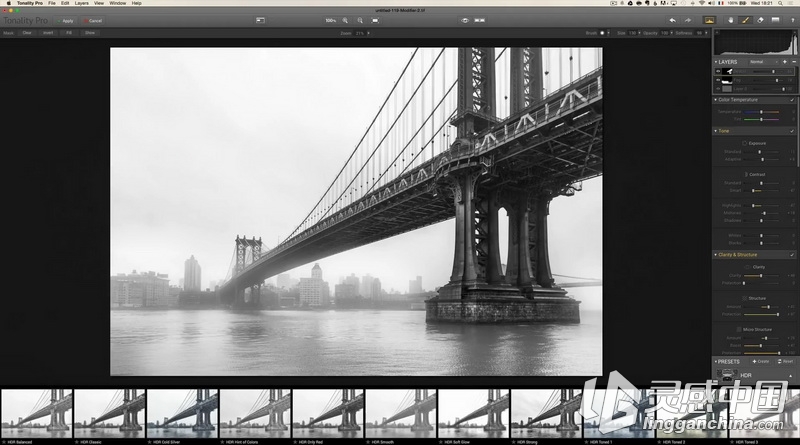Viewport: 800px width, 445px height.
Task: Select the Brush masking tool
Action: 745,20
